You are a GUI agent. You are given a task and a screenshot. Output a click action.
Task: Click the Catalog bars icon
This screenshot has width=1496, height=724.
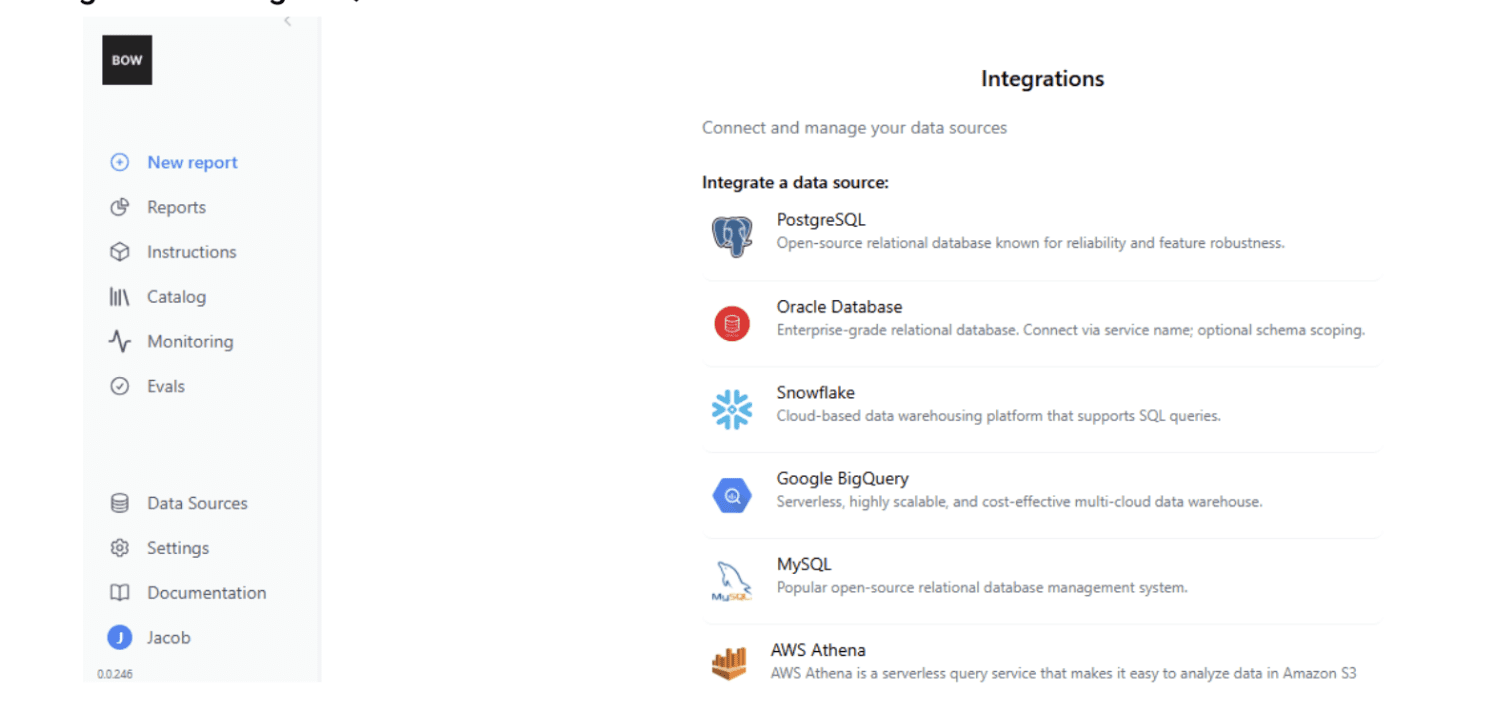120,296
